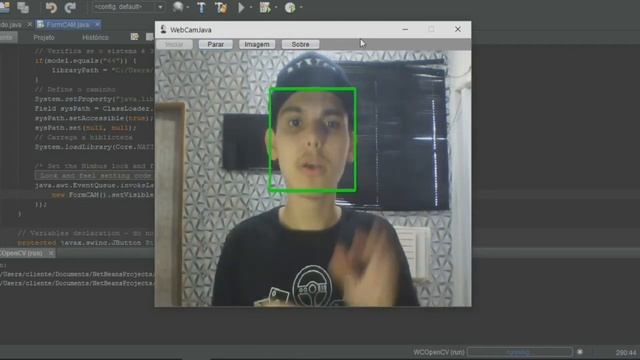The height and width of the screenshot is (360, 640).
Task: Click the 'libraryPath =' code line
Action: pos(103,70)
